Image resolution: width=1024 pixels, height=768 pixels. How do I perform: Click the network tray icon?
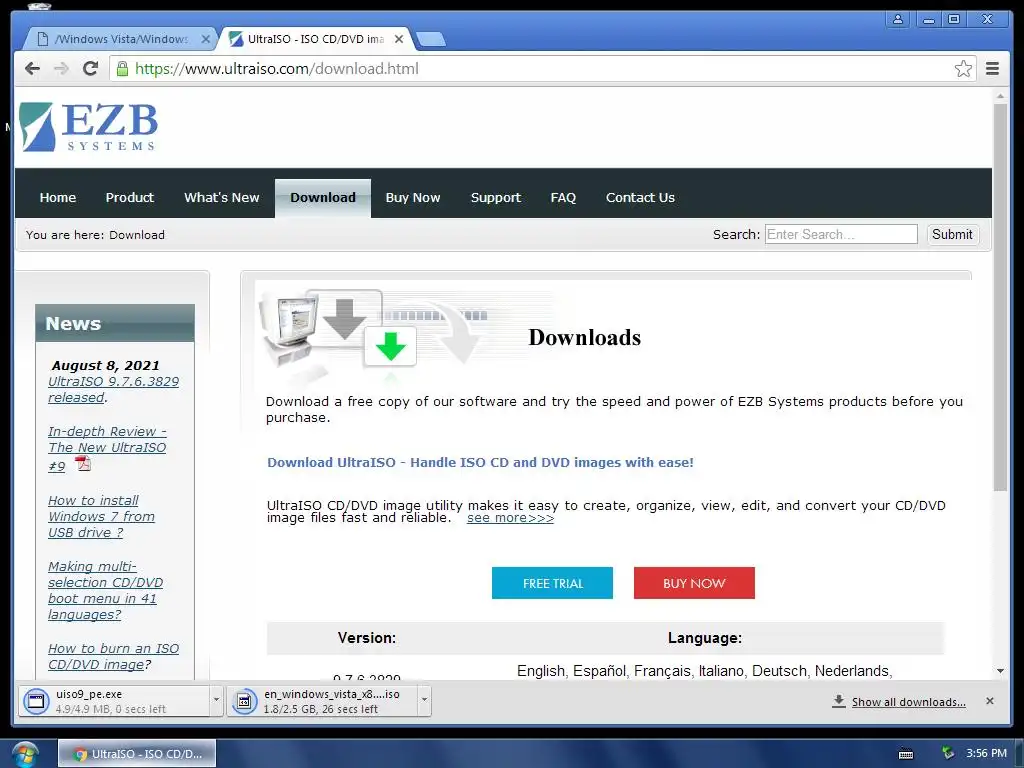948,753
